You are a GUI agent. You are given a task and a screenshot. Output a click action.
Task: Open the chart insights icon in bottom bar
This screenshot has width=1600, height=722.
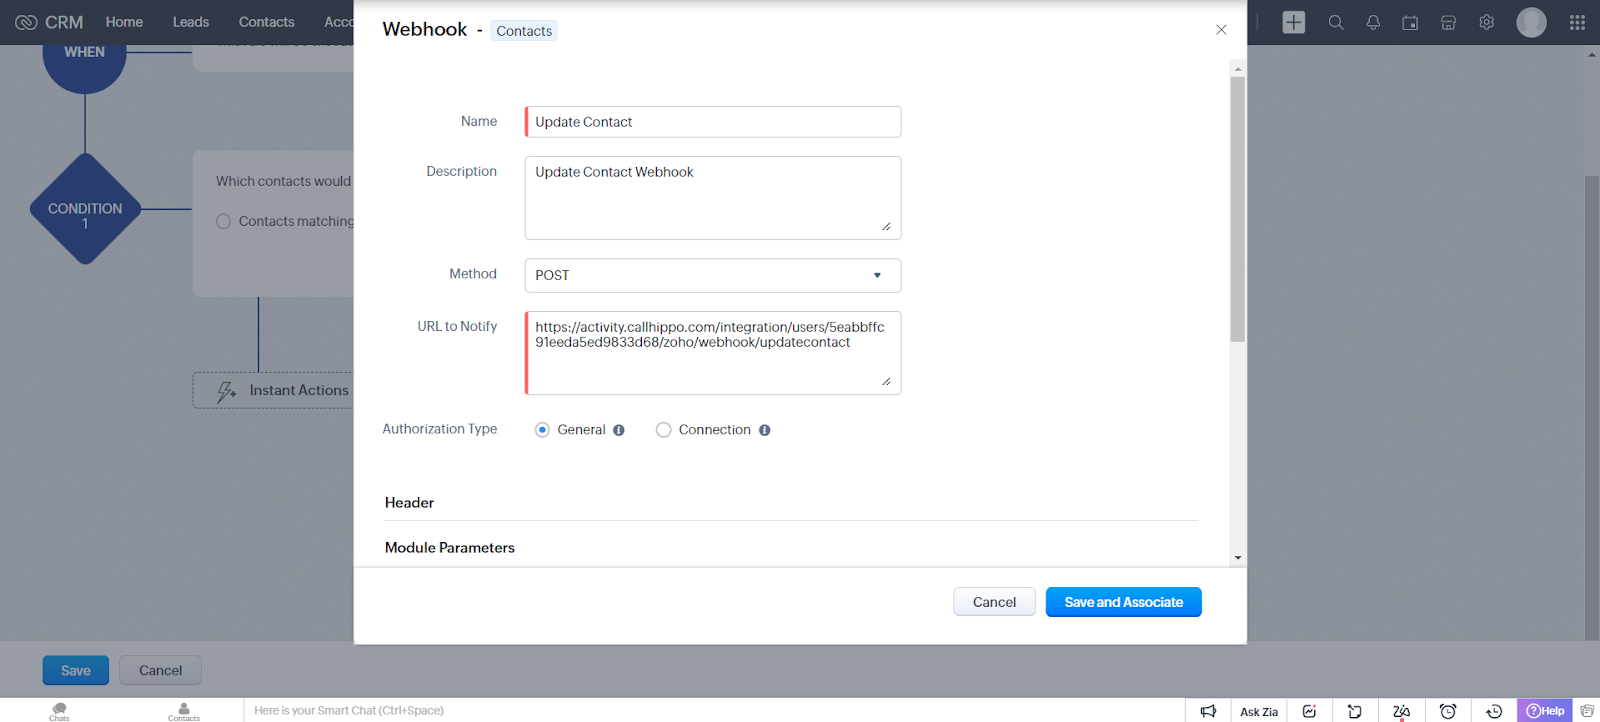pyautogui.click(x=1309, y=711)
